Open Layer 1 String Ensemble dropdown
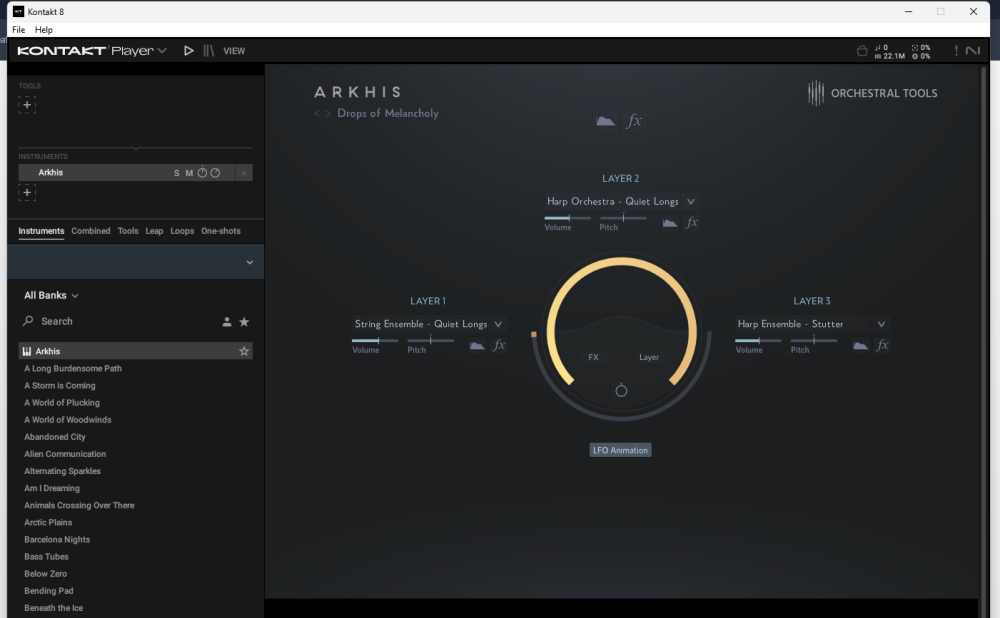 click(x=429, y=324)
